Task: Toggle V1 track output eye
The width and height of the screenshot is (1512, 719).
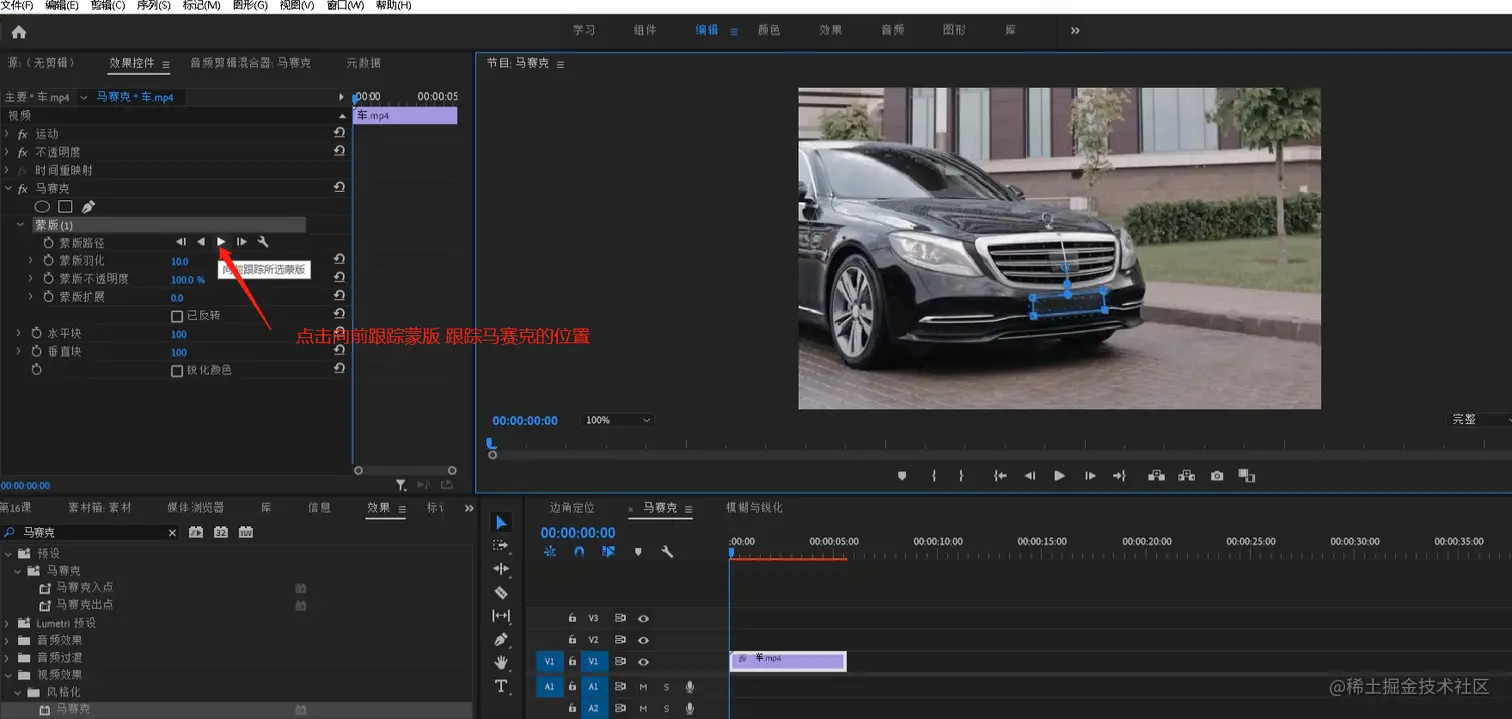Action: (643, 662)
